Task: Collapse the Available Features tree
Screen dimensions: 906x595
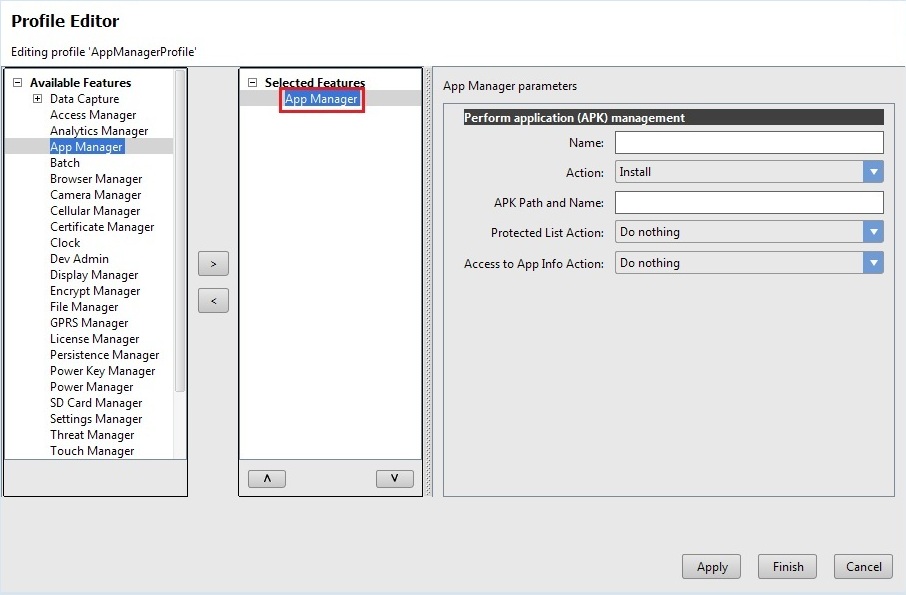Action: (x=17, y=83)
